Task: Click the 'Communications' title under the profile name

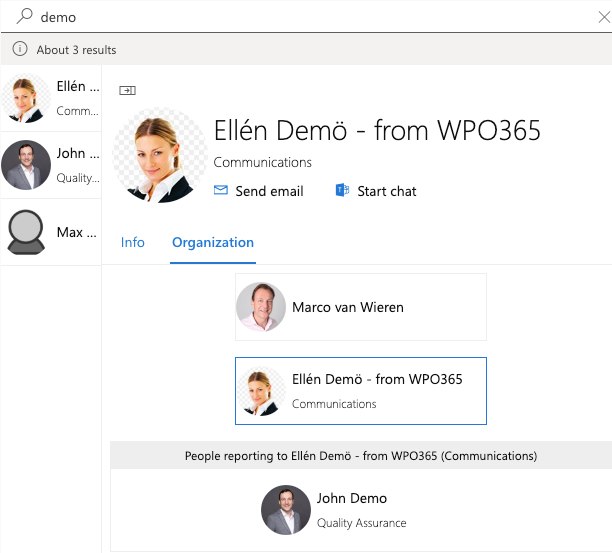Action: click(262, 162)
